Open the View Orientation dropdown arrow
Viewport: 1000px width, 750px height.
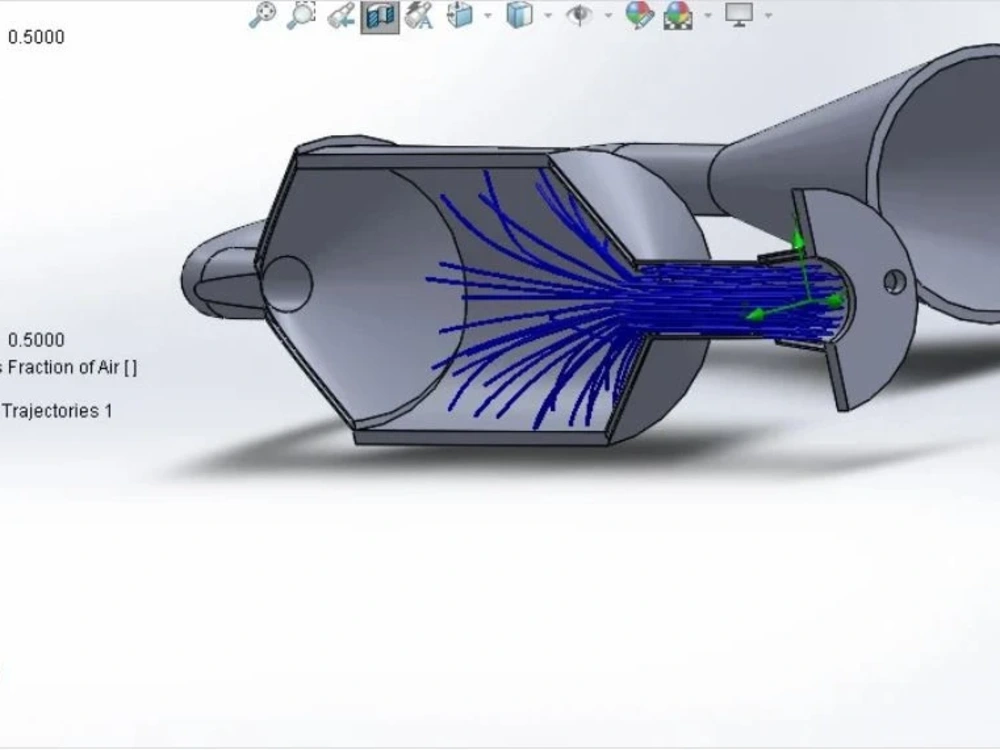pos(486,17)
